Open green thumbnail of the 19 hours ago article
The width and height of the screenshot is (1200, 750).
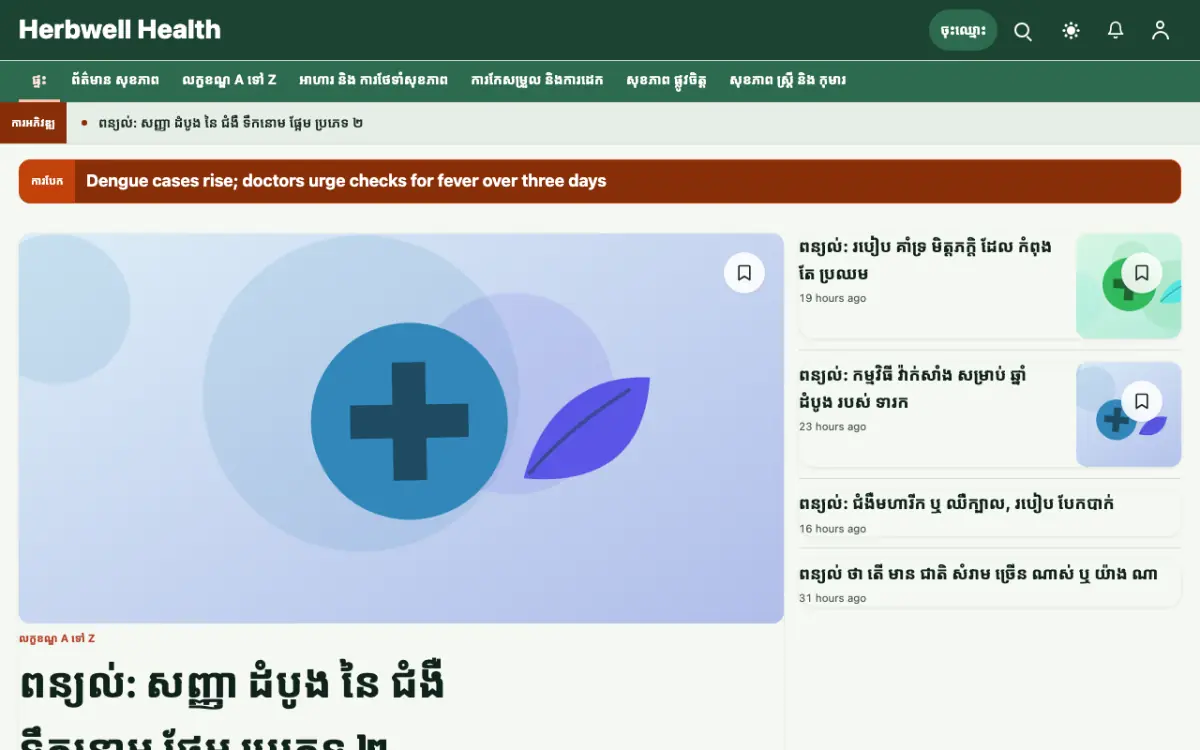tap(1129, 286)
